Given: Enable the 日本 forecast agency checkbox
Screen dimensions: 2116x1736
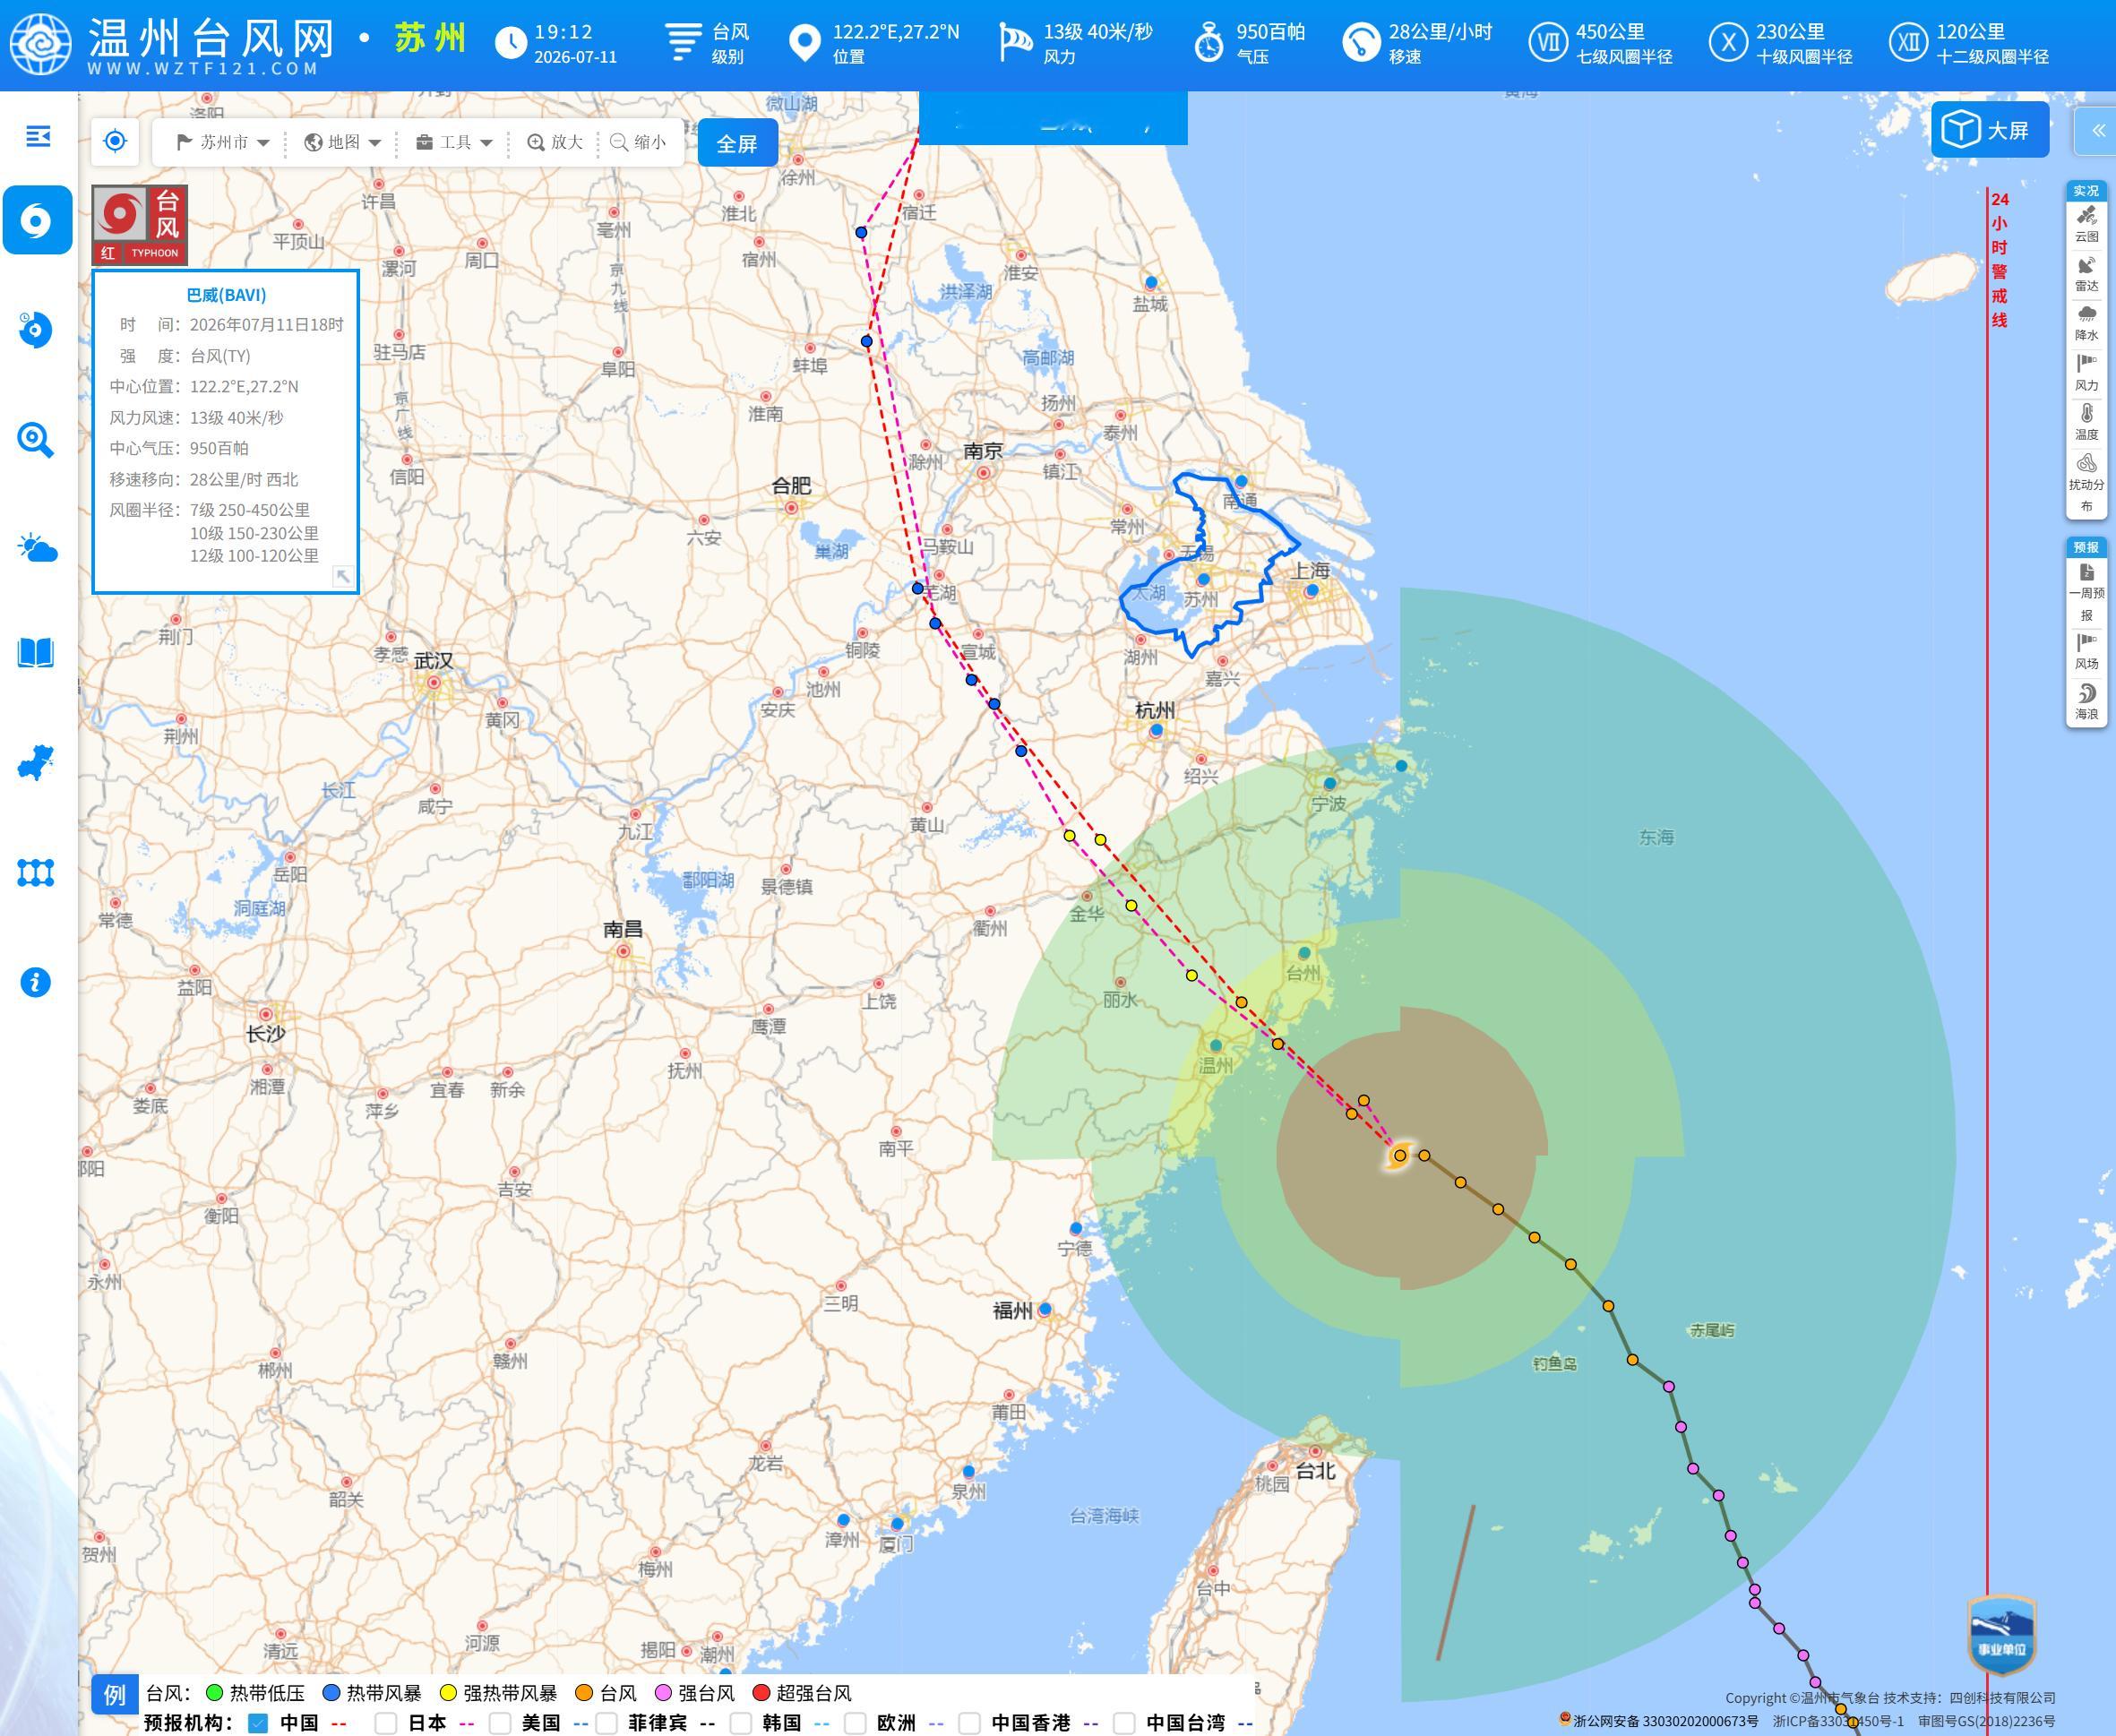Looking at the screenshot, I should [385, 1723].
